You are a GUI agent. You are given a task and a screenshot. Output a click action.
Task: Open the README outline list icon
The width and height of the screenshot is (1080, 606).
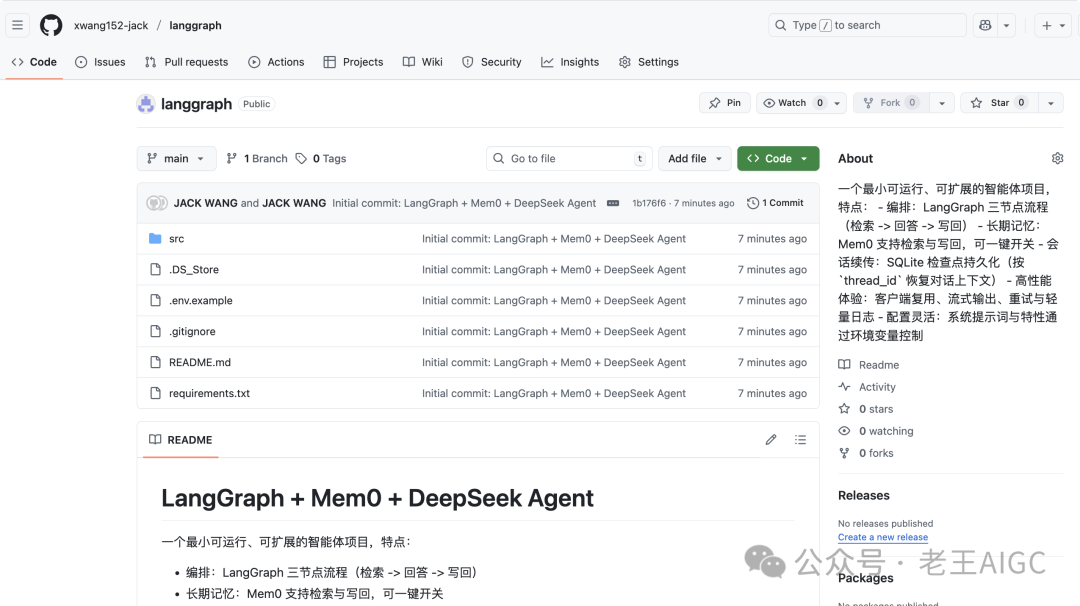pyautogui.click(x=800, y=439)
